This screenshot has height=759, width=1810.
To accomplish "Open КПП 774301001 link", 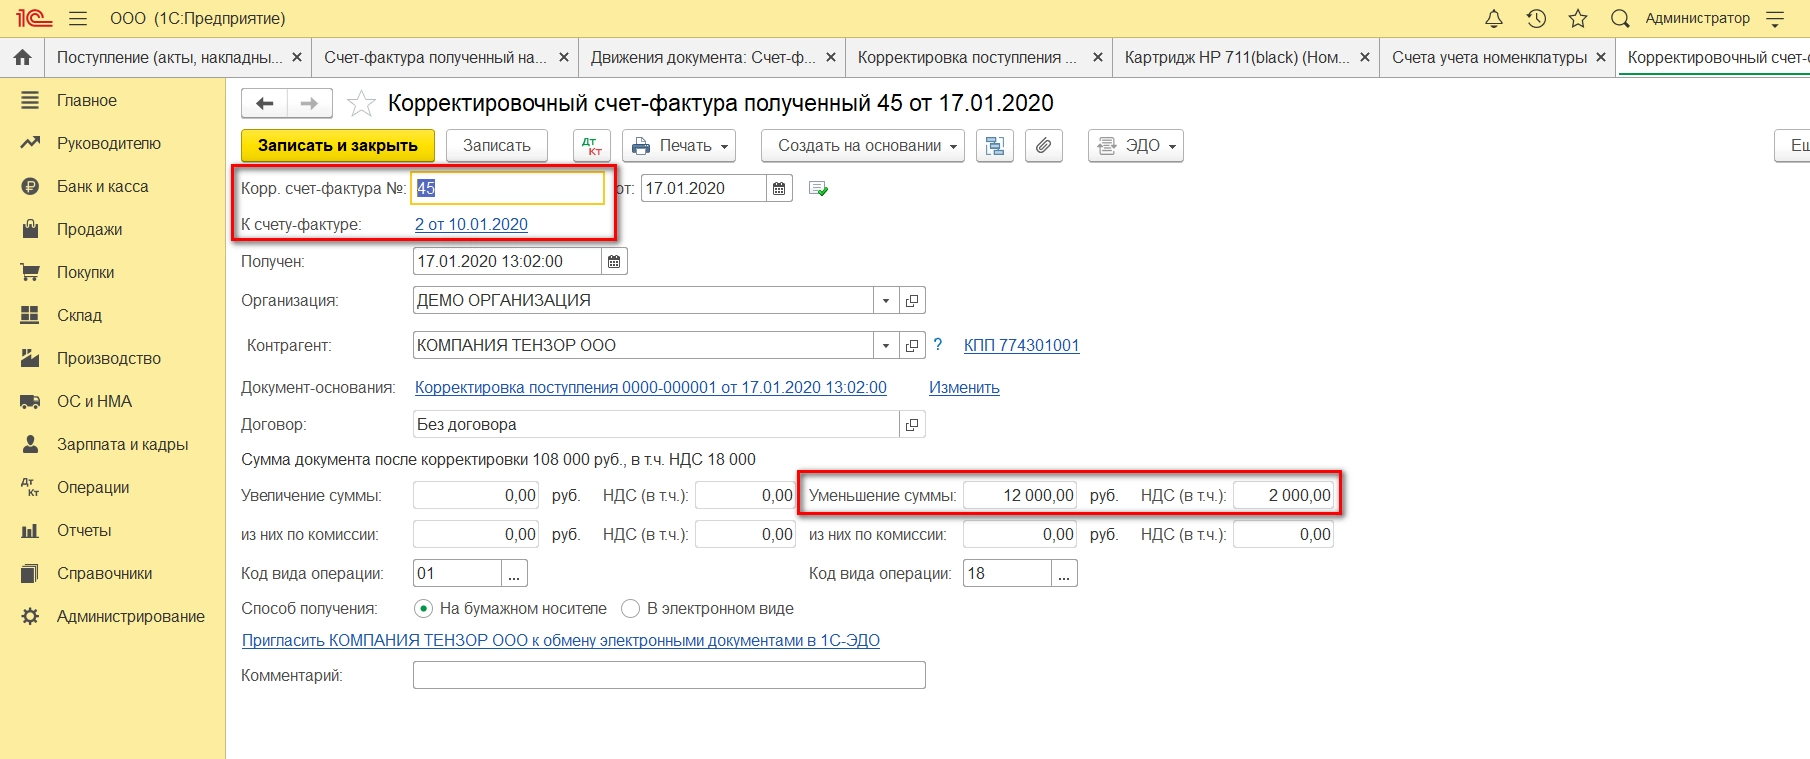I will pyautogui.click(x=1021, y=345).
